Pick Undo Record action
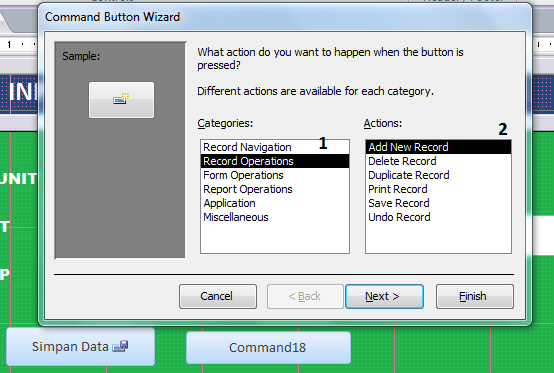 coord(438,217)
